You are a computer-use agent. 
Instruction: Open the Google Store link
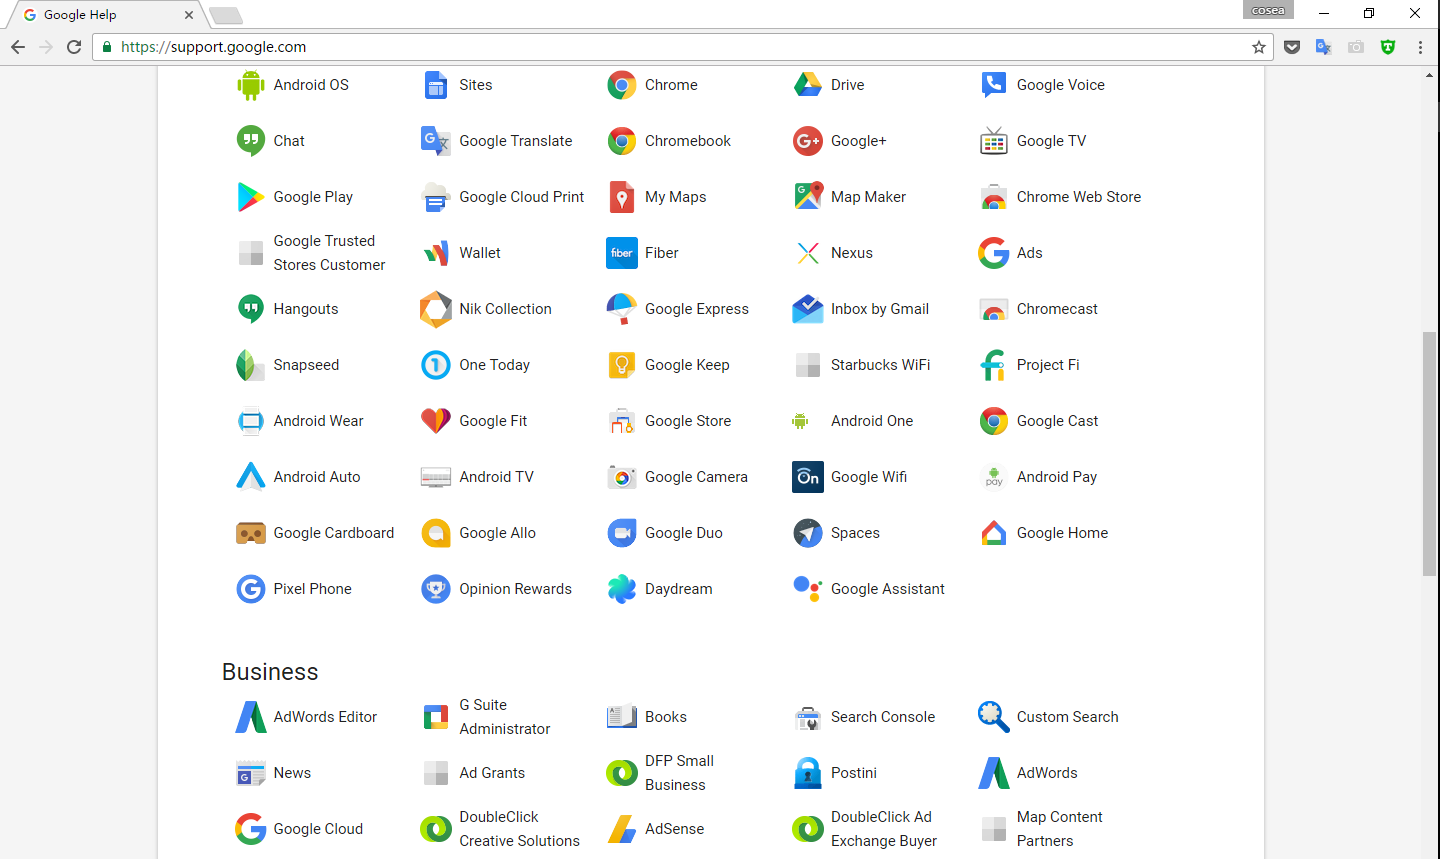click(688, 421)
